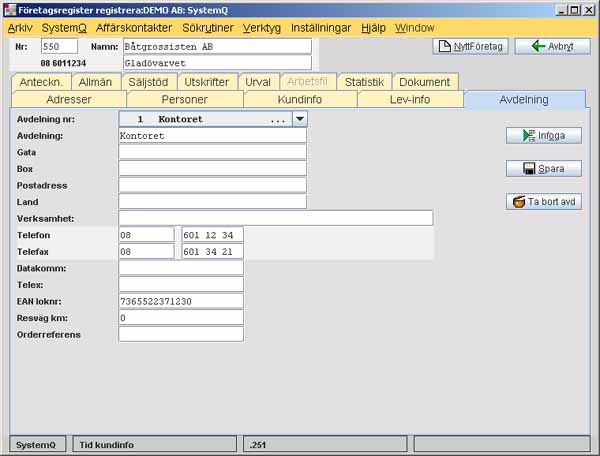Switch to the Anteckn. tab
Image resolution: width=600 pixels, height=456 pixels.
41,82
